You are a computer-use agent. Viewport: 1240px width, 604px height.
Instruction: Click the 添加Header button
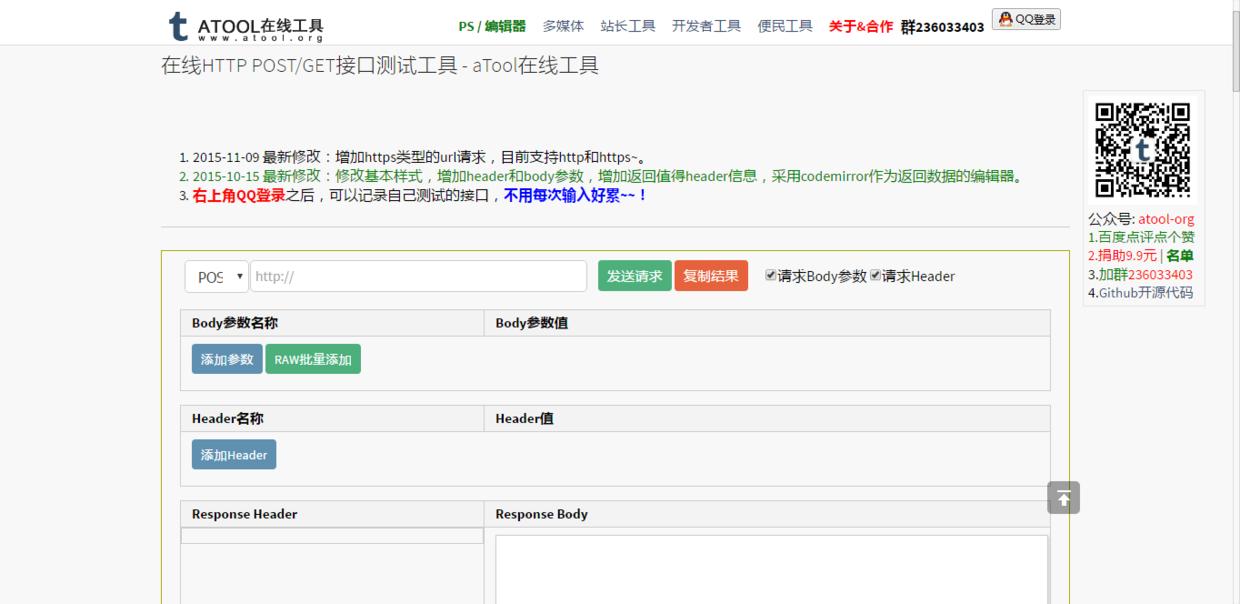[x=233, y=454]
